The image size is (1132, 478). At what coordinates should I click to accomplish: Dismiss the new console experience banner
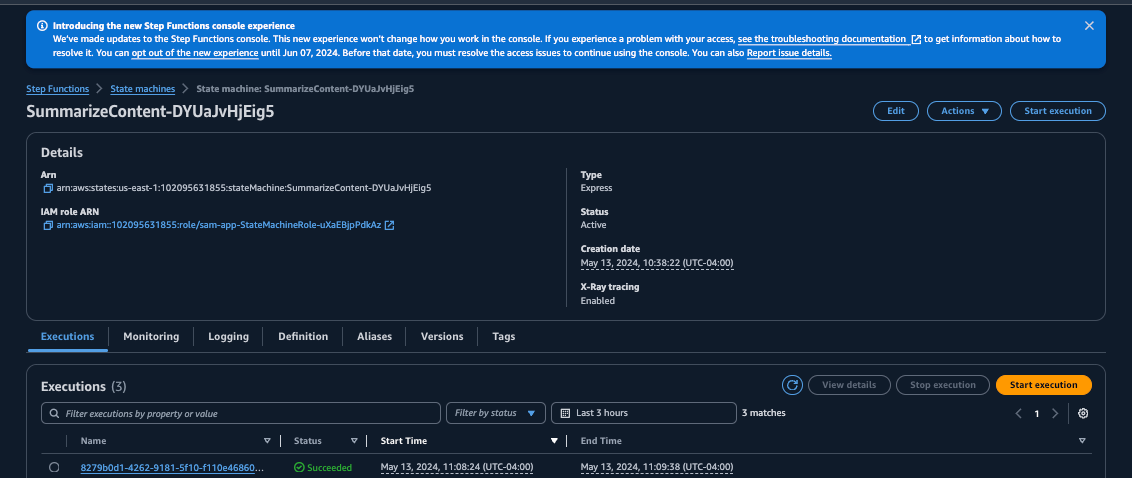[1089, 25]
